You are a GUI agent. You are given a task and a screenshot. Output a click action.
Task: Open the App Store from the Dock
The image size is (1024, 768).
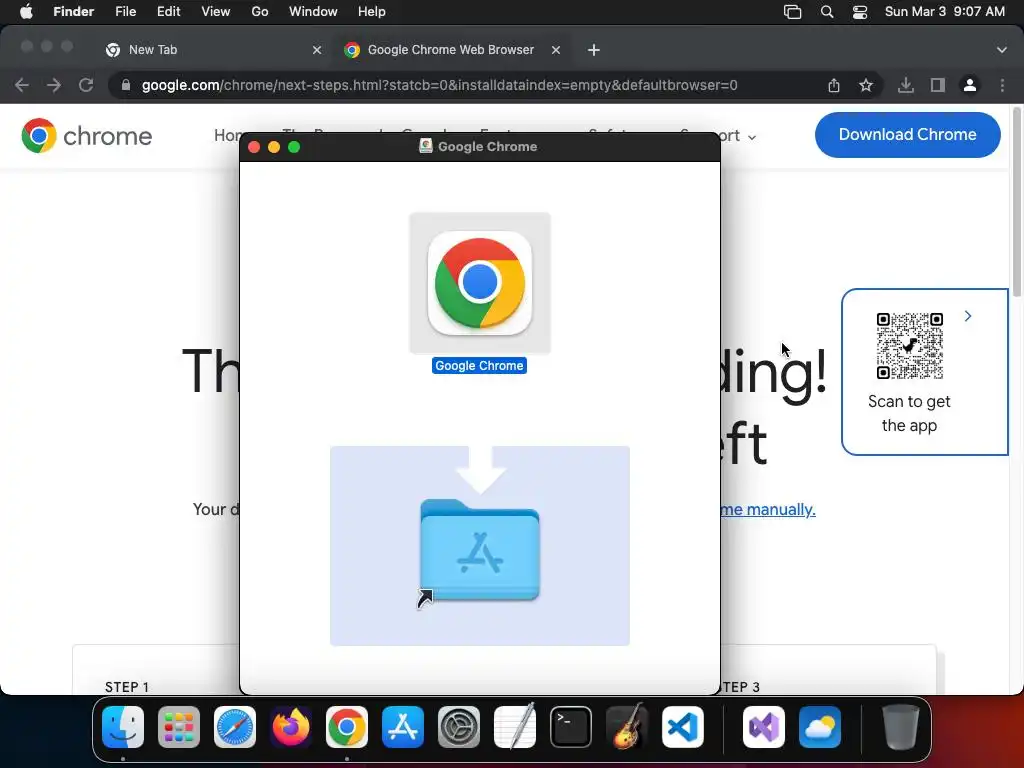pos(403,727)
